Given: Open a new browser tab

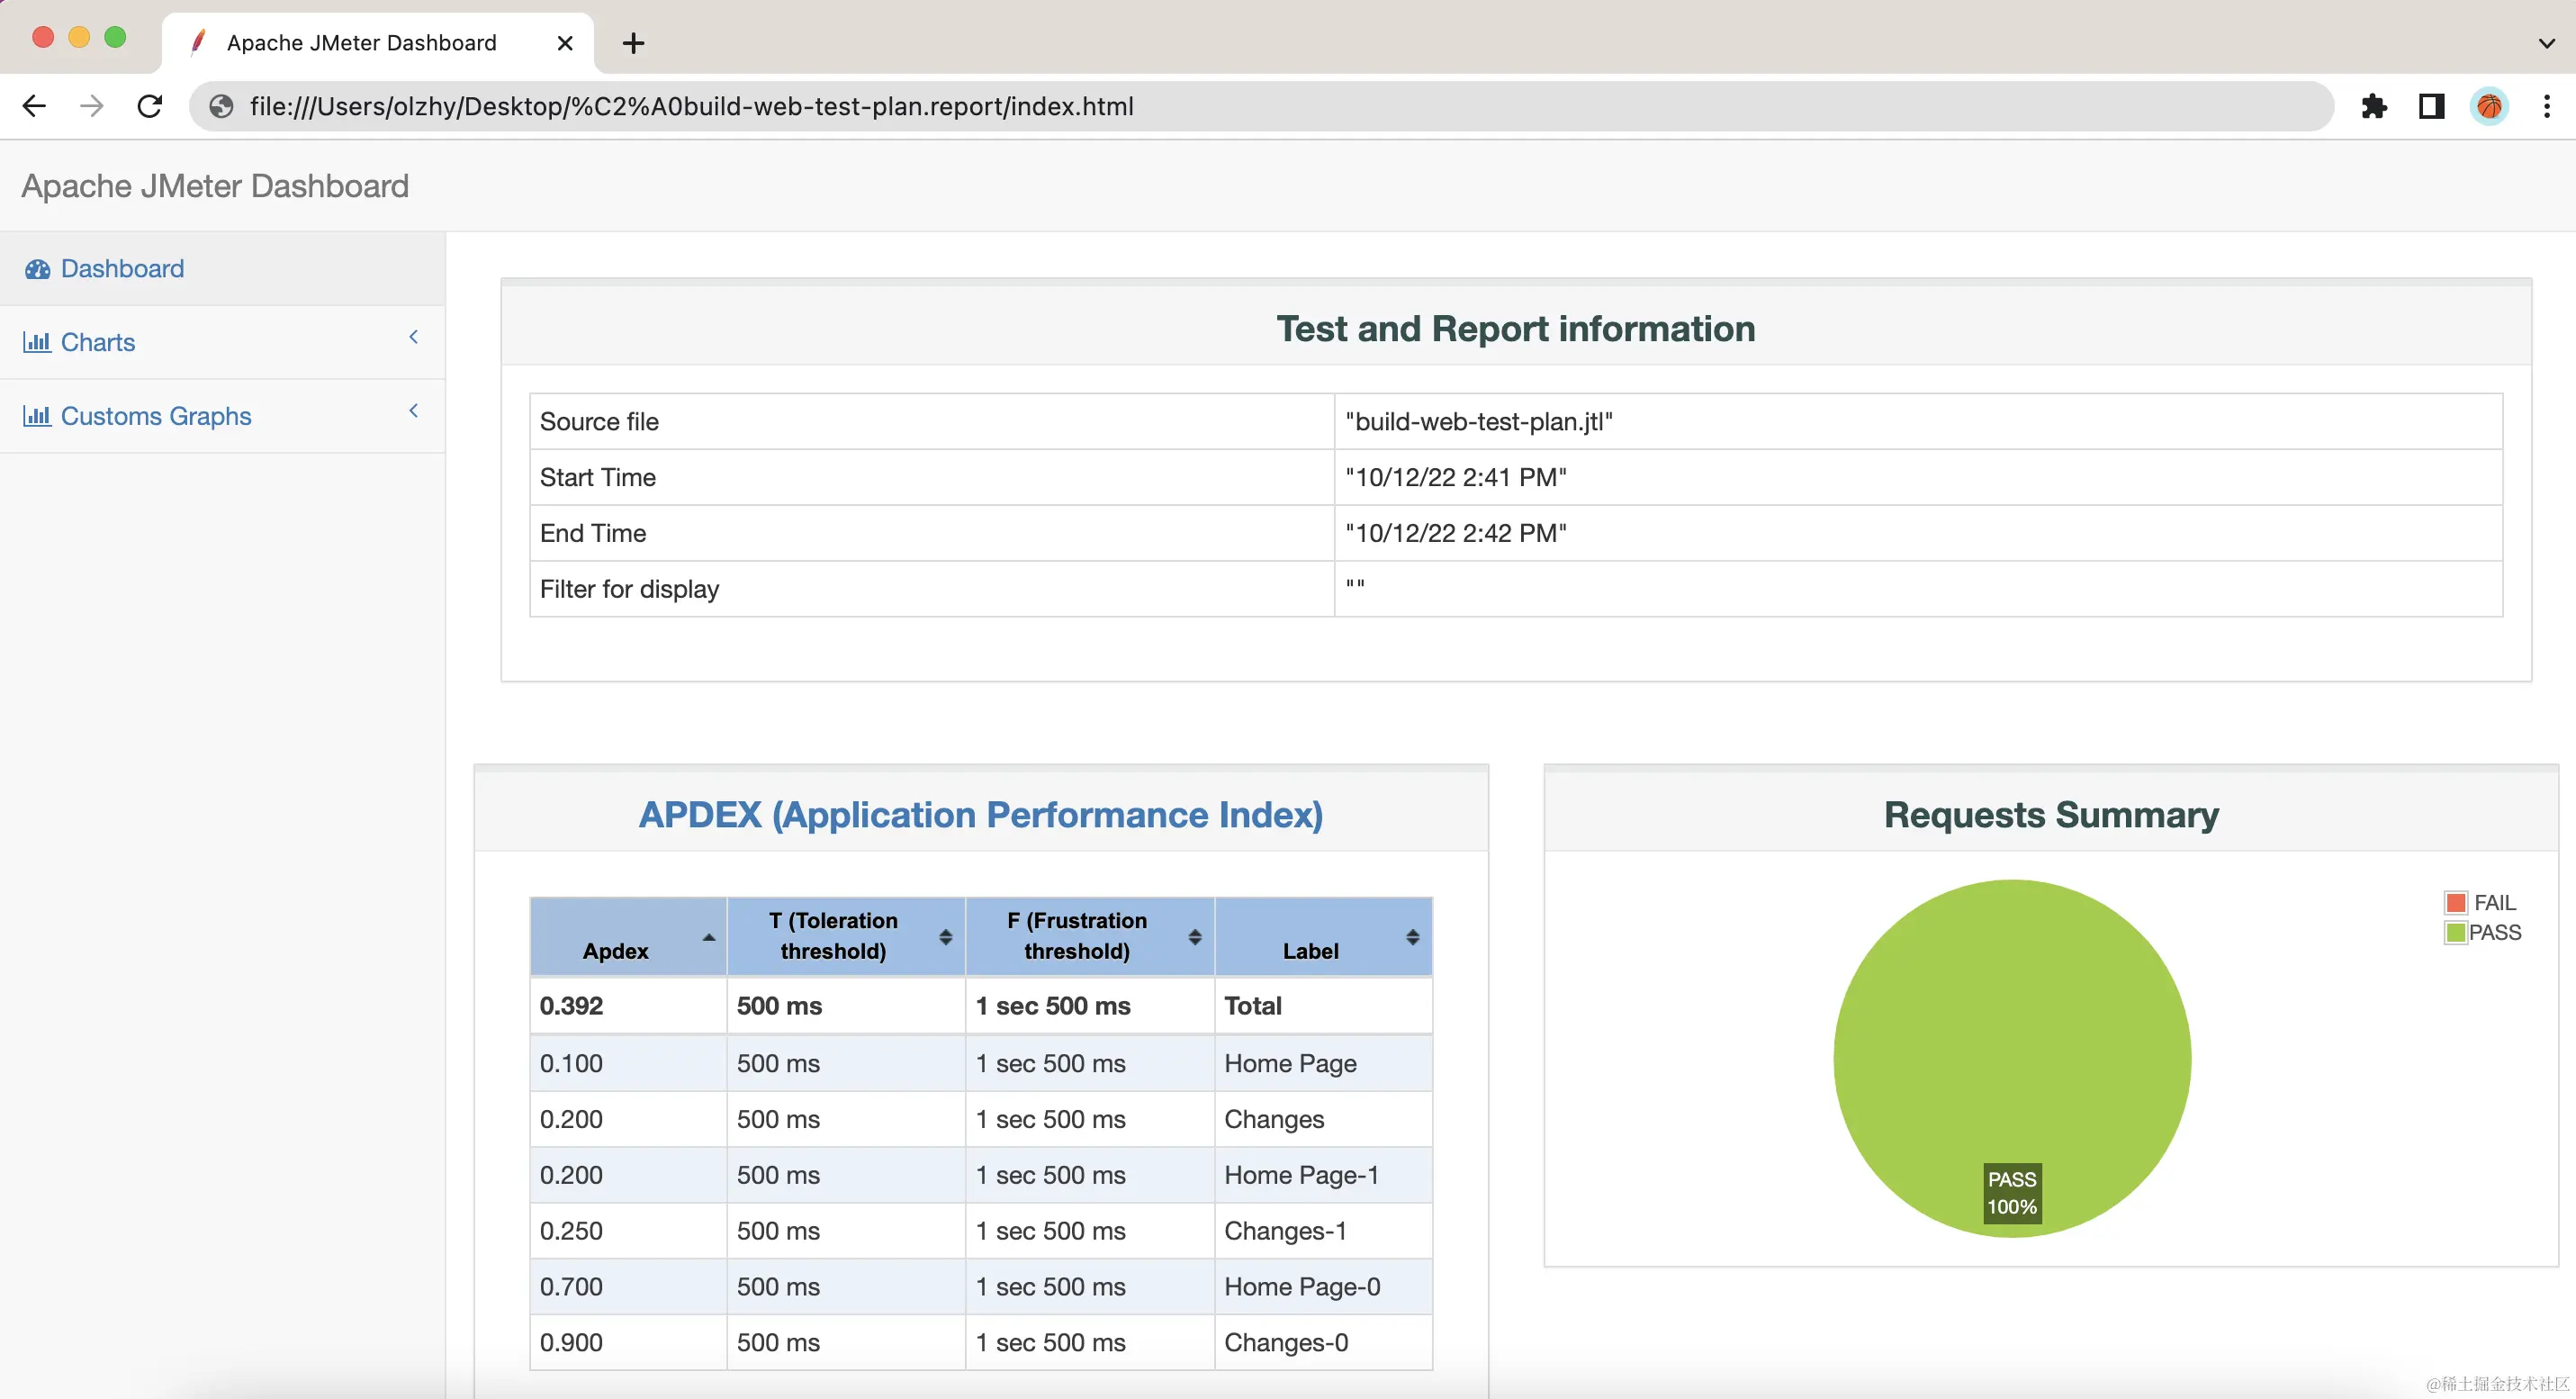Looking at the screenshot, I should (x=633, y=43).
